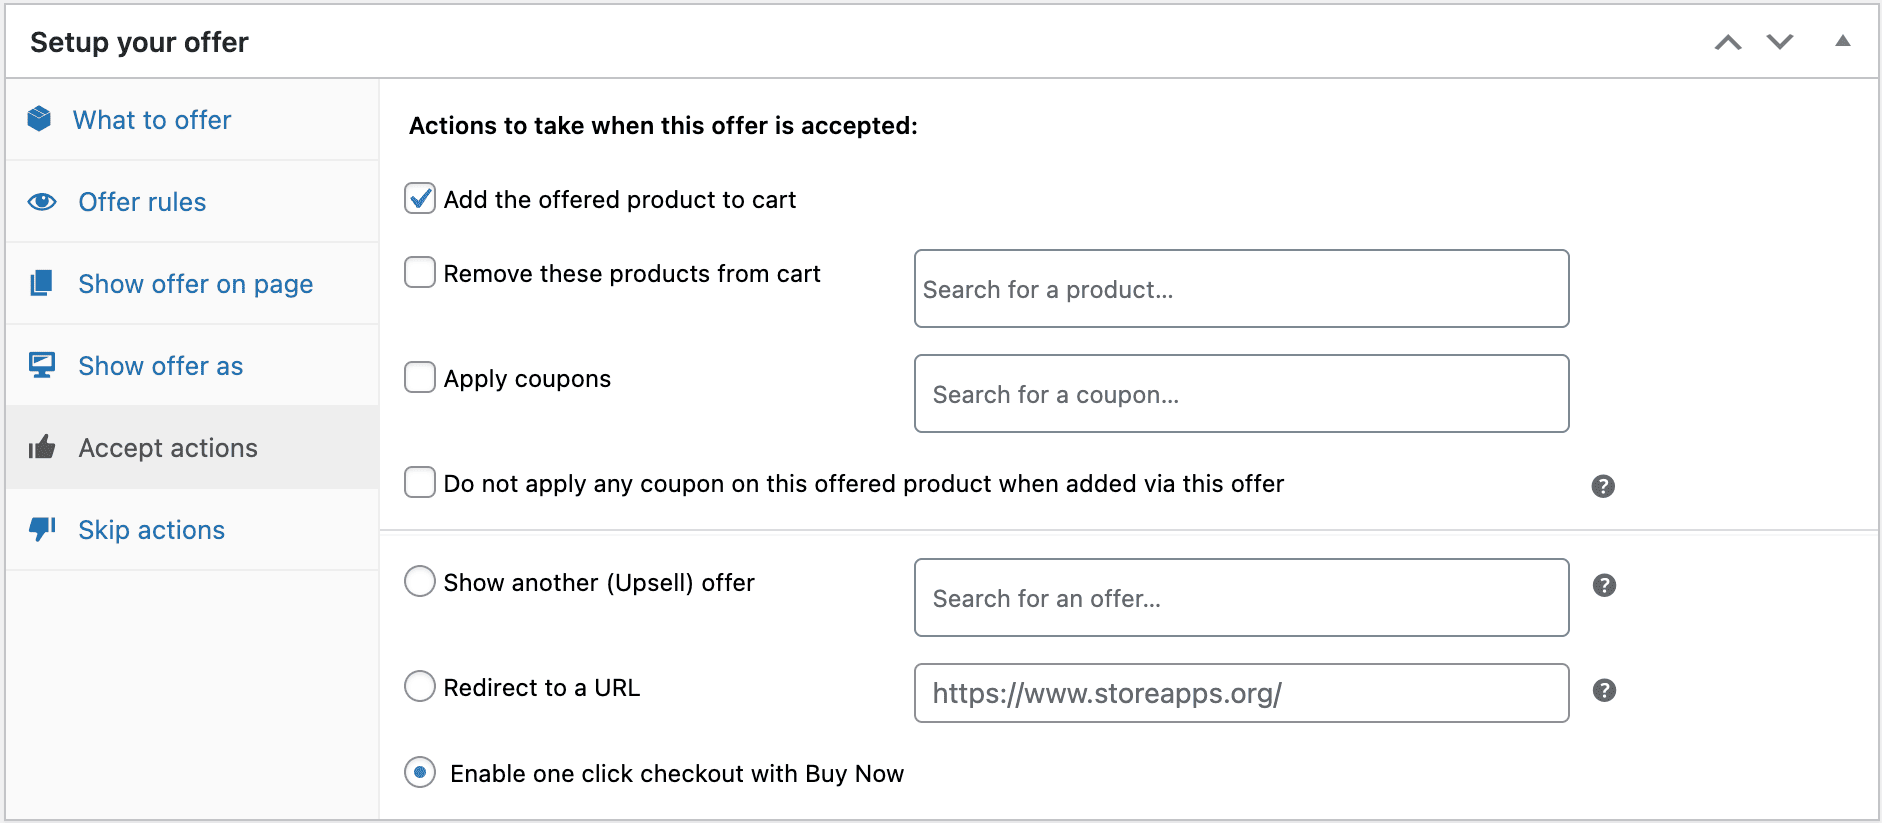This screenshot has height=823, width=1882.
Task: Click the thumbs-down icon for Skip actions
Action: 42,528
